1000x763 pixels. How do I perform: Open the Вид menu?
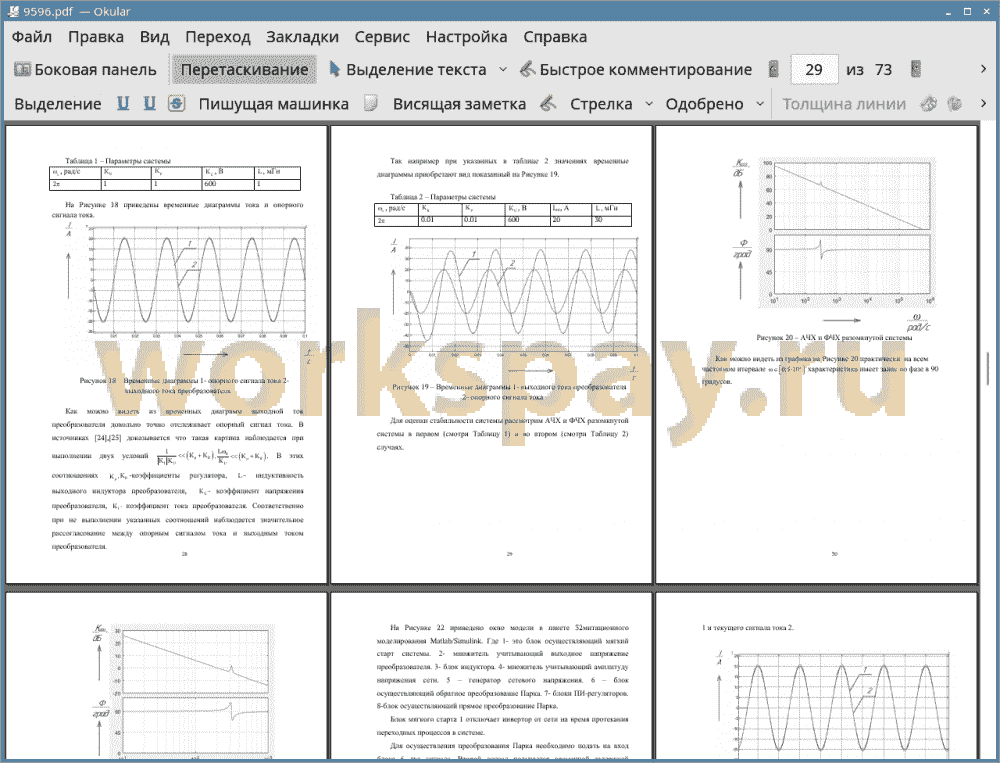tap(154, 37)
